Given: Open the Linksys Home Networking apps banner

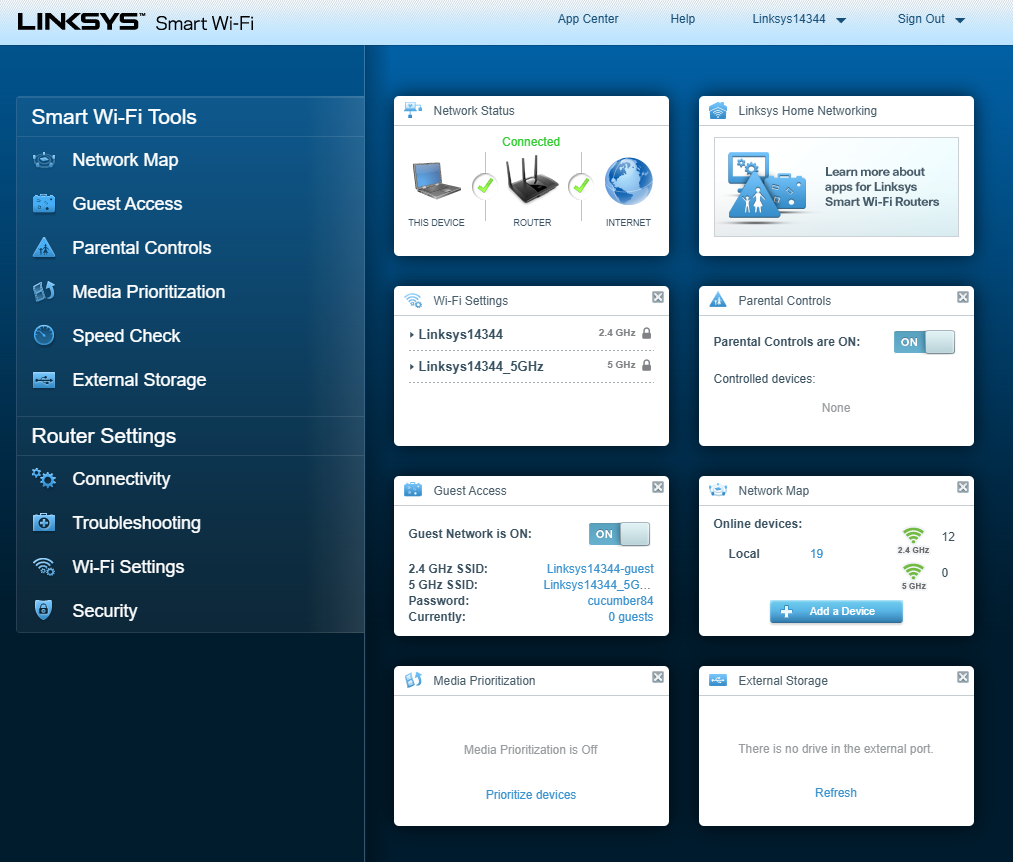Looking at the screenshot, I should coord(836,187).
